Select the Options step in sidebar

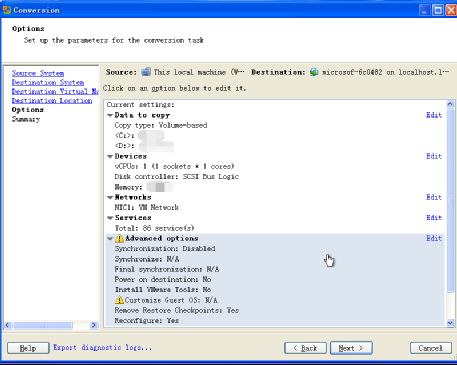(x=28, y=109)
